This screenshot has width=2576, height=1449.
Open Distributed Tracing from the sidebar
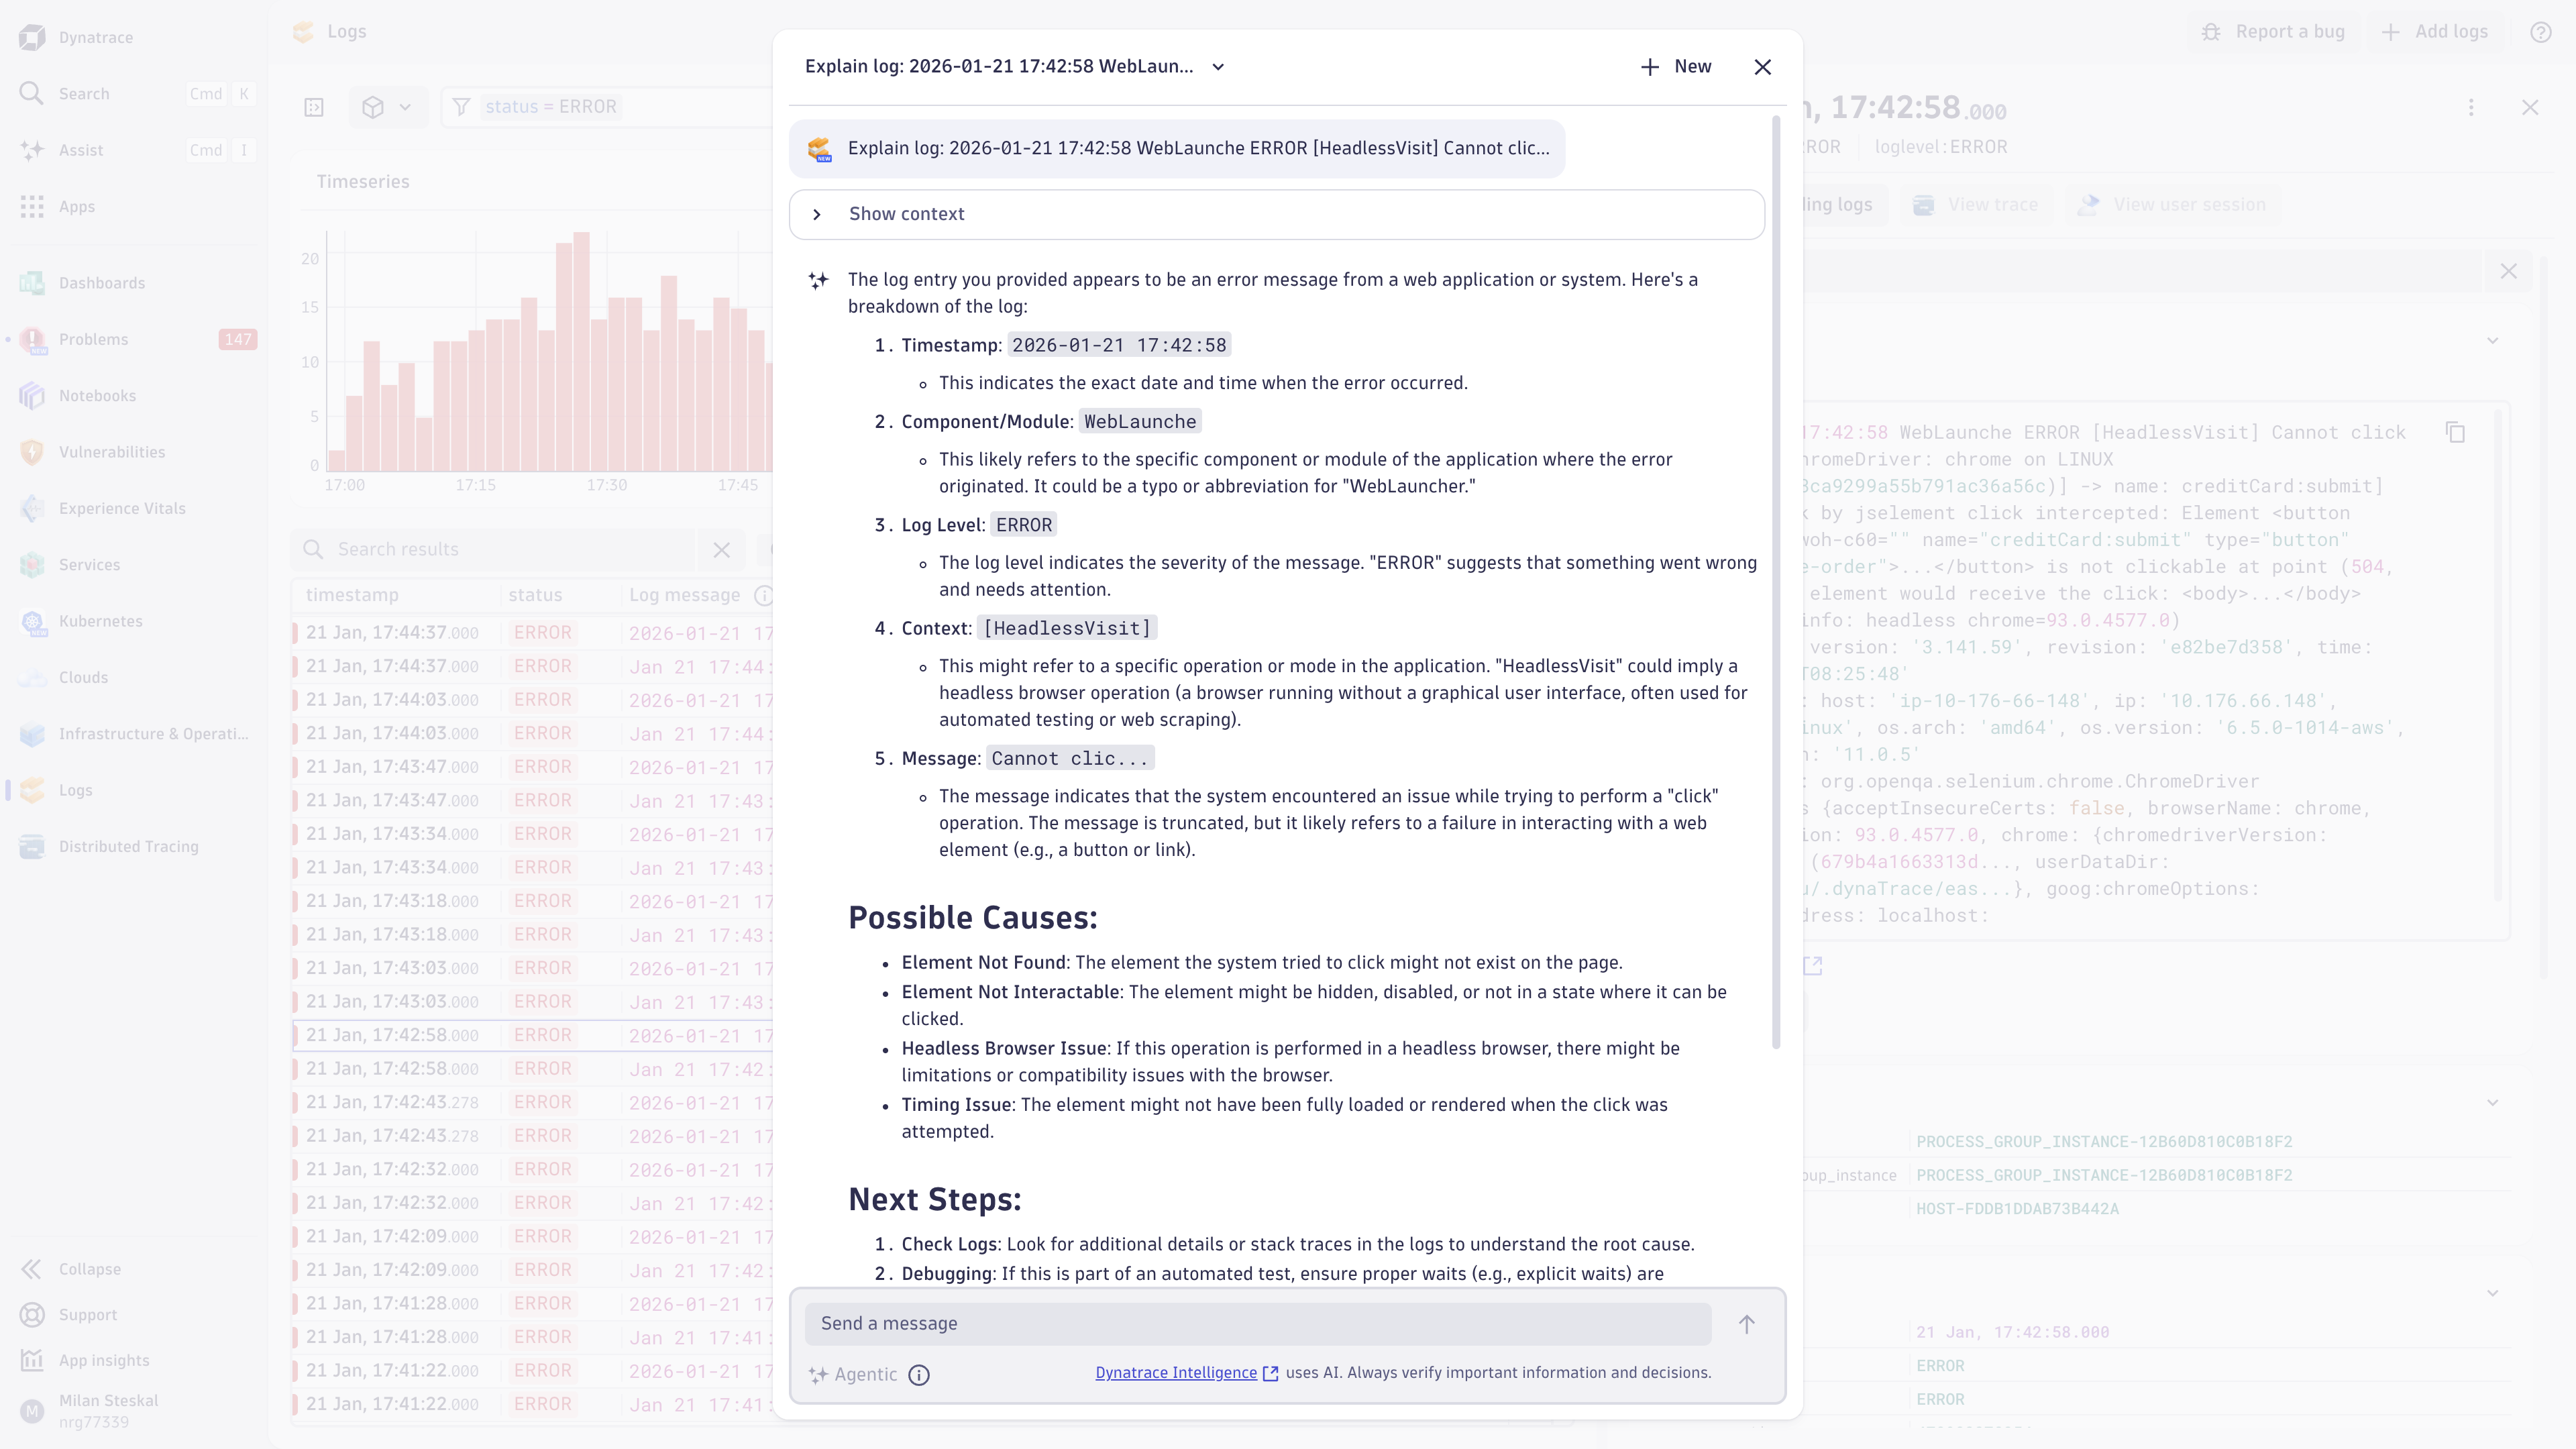pos(128,846)
